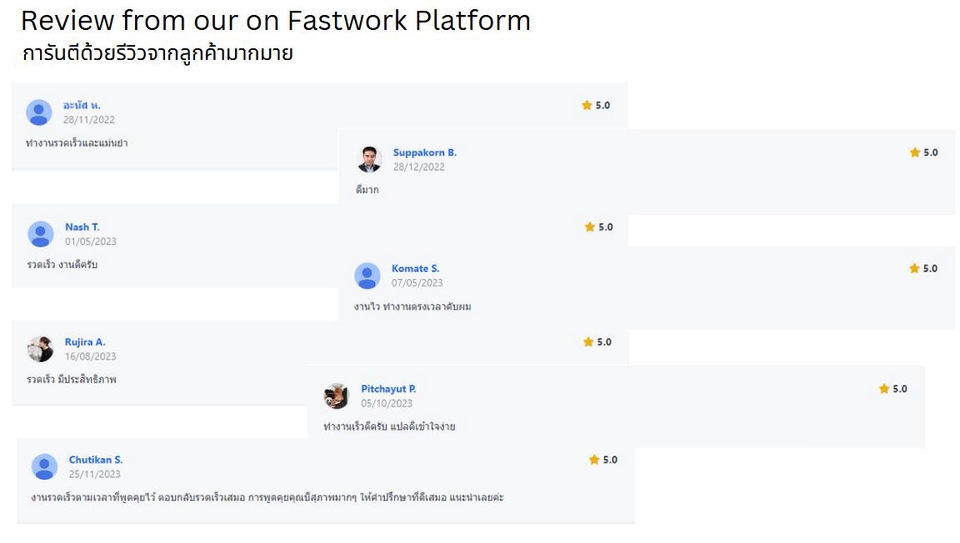
Task: Click Suppakorn B. profile photo
Action: pyautogui.click(x=369, y=159)
